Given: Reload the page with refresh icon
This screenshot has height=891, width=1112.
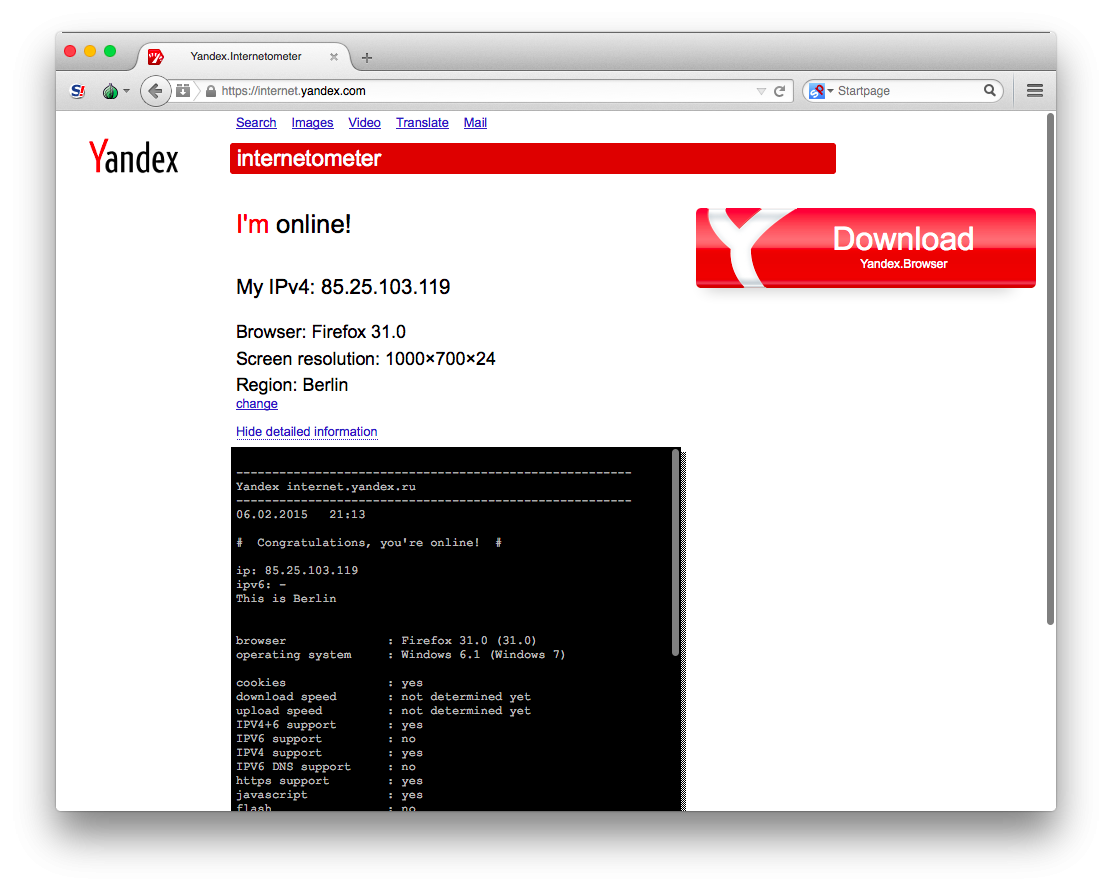Looking at the screenshot, I should point(779,91).
